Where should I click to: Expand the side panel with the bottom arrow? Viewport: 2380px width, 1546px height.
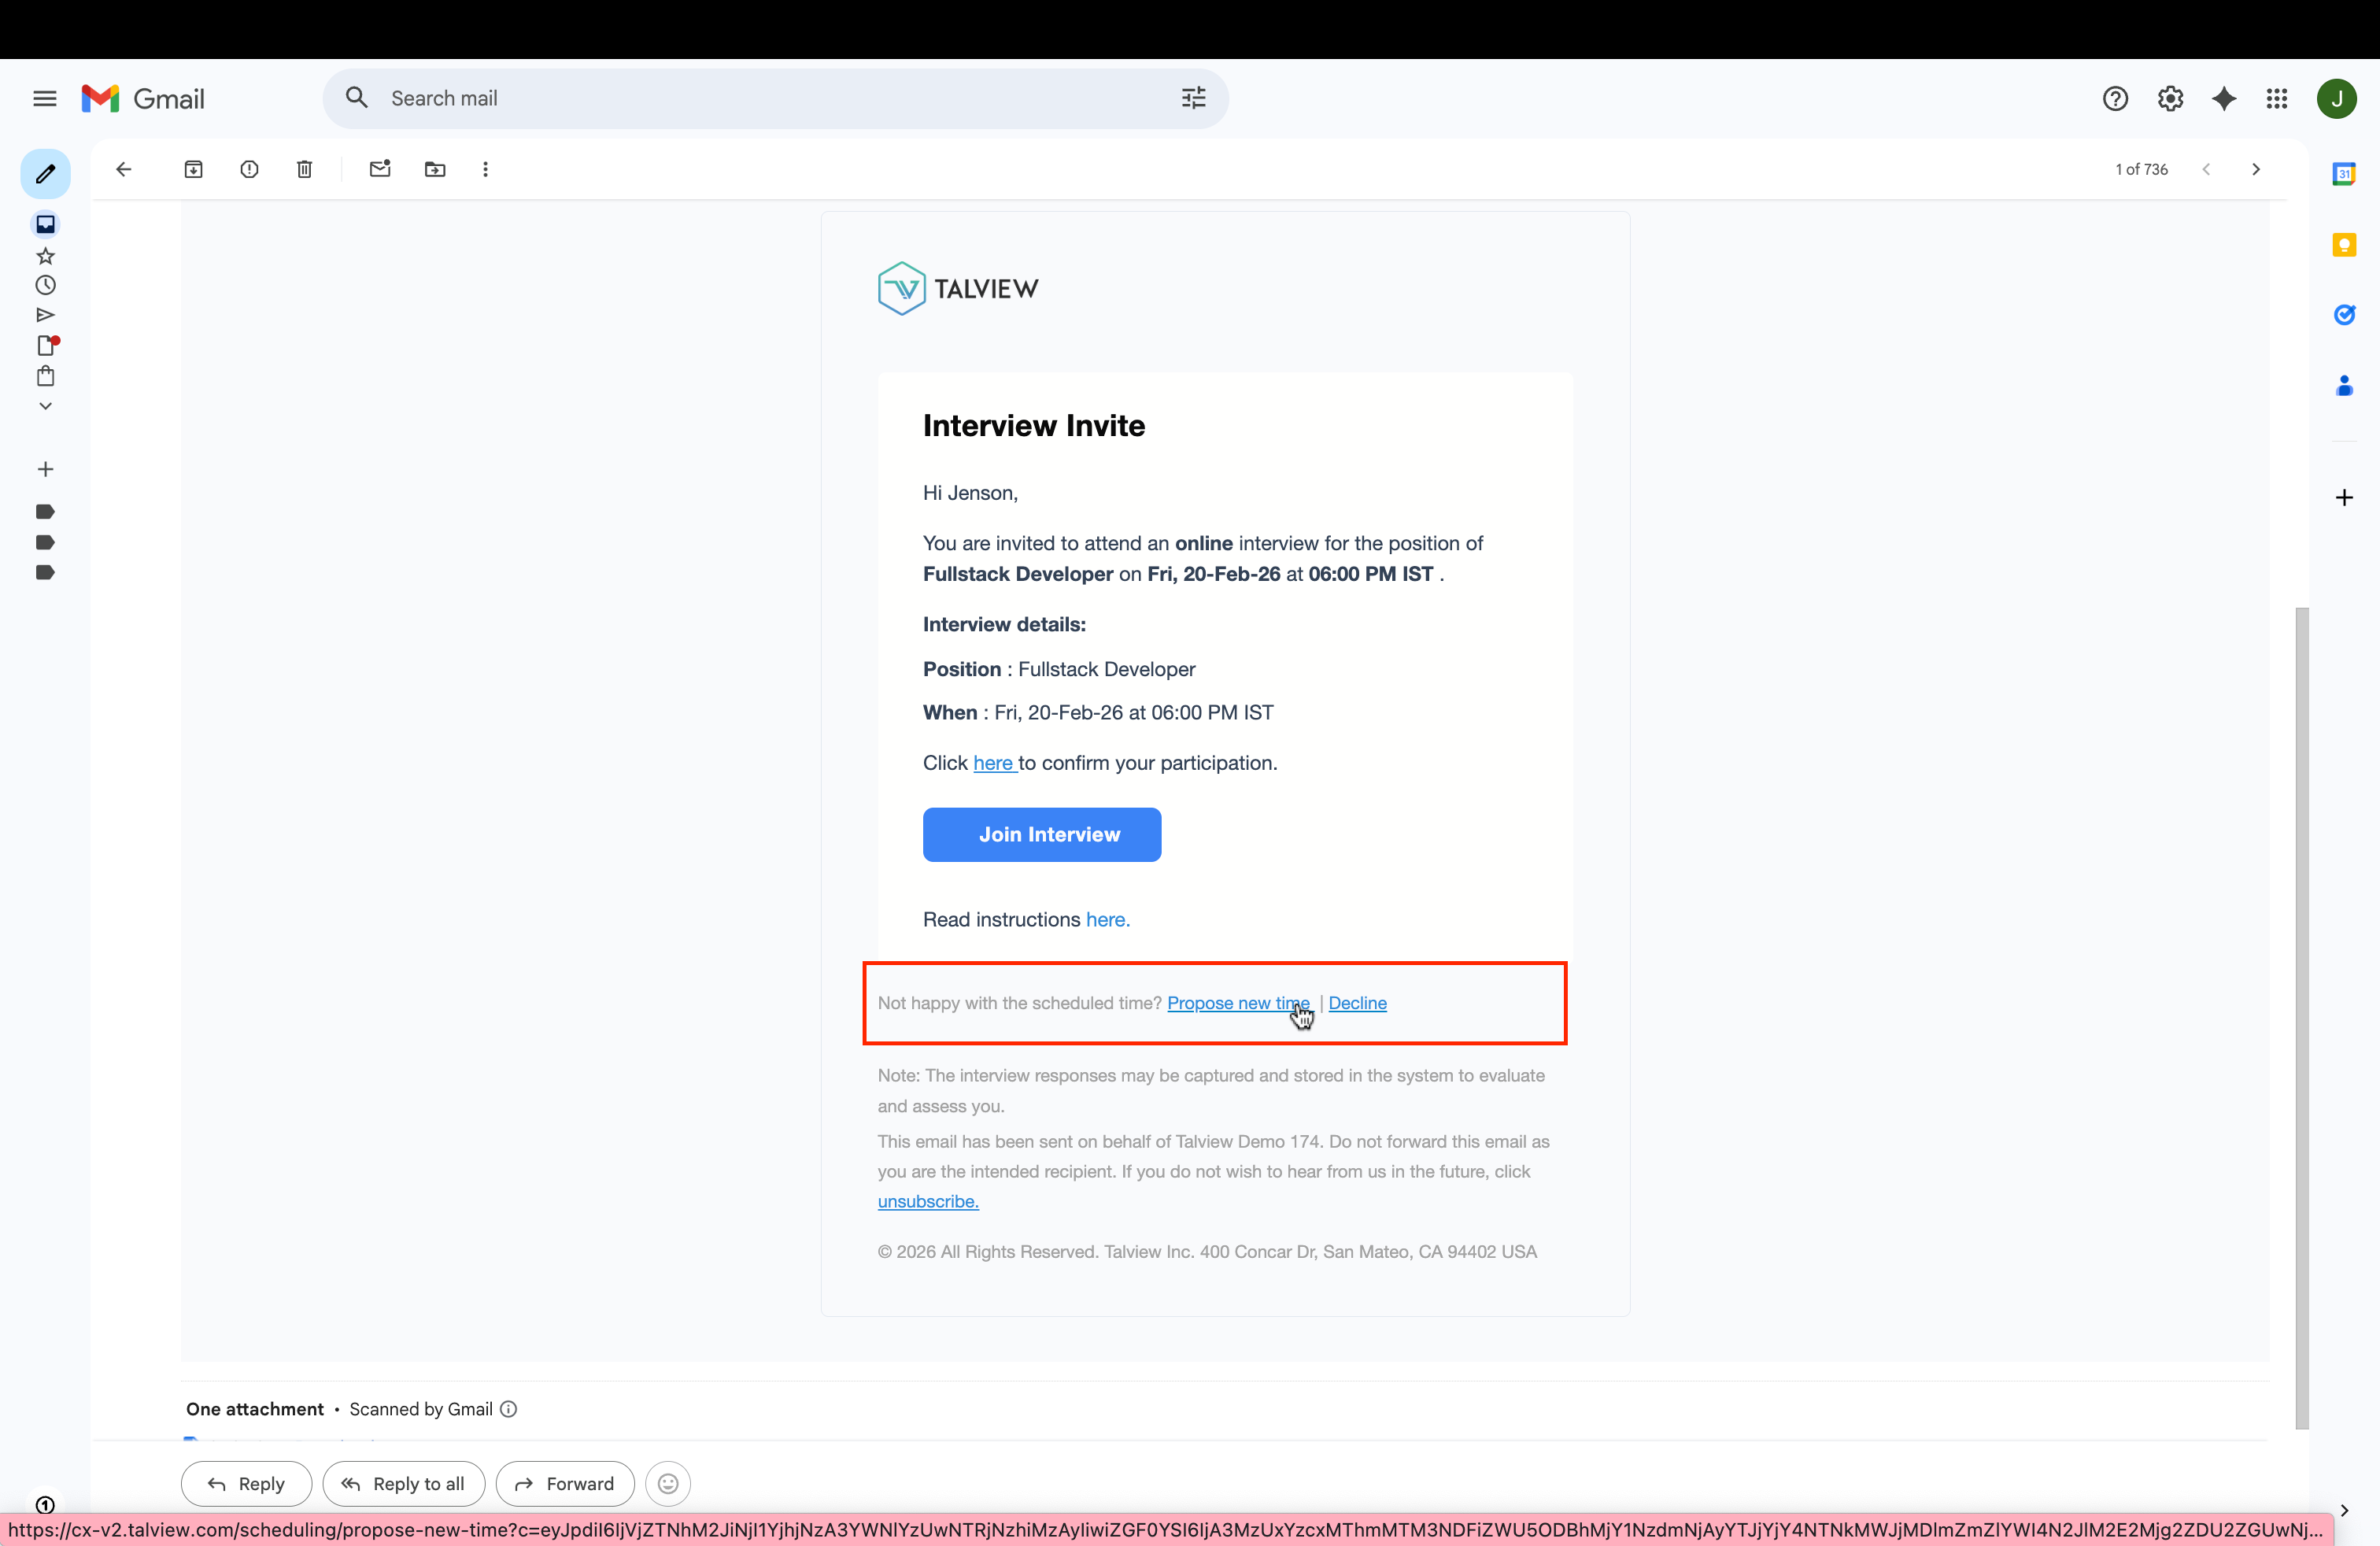coord(2344,1510)
